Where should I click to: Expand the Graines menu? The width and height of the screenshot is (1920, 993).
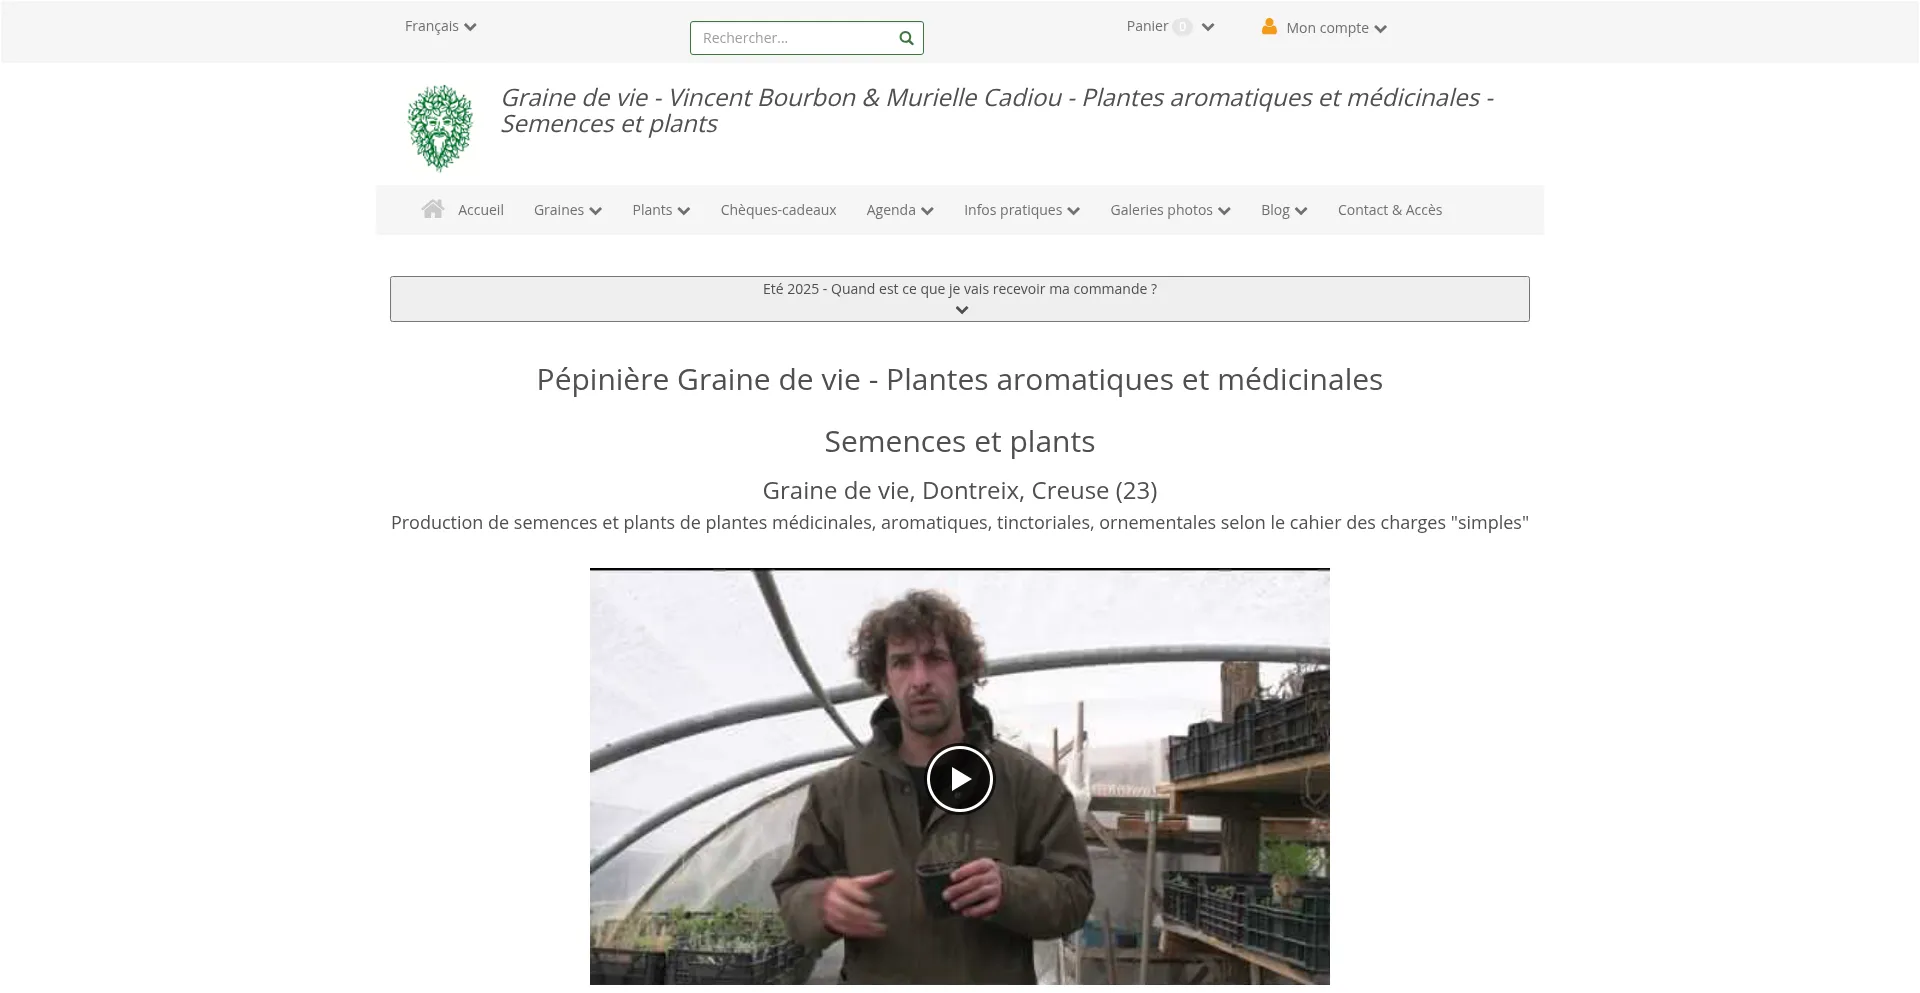(x=567, y=210)
